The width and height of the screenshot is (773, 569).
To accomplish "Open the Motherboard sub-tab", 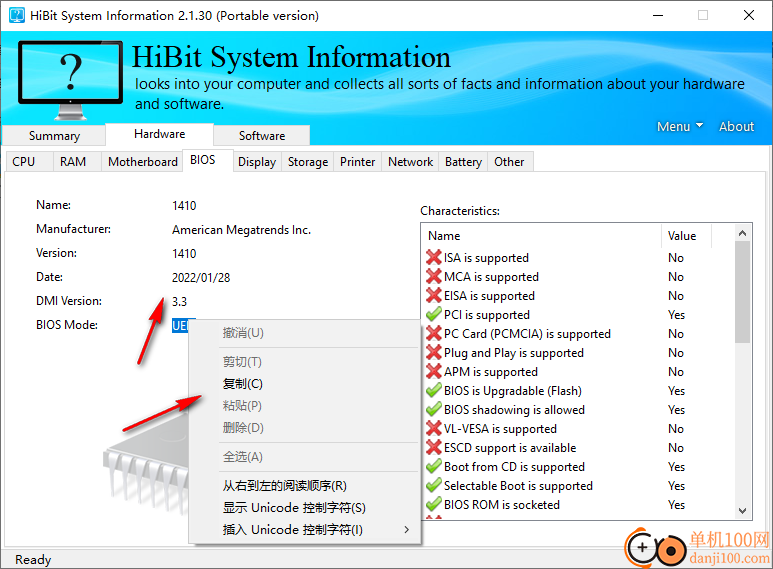I will point(142,162).
